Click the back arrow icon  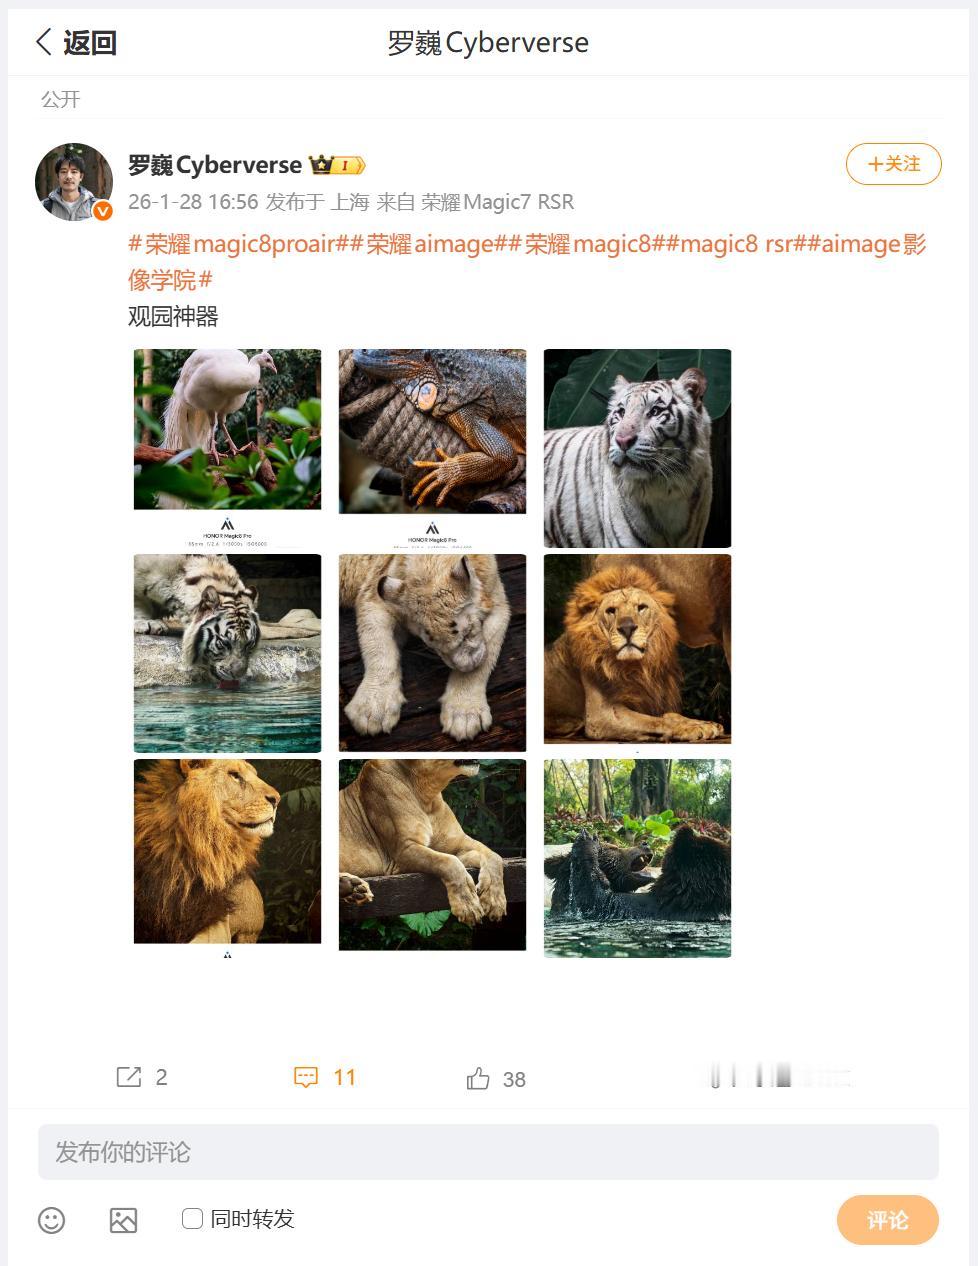(44, 42)
